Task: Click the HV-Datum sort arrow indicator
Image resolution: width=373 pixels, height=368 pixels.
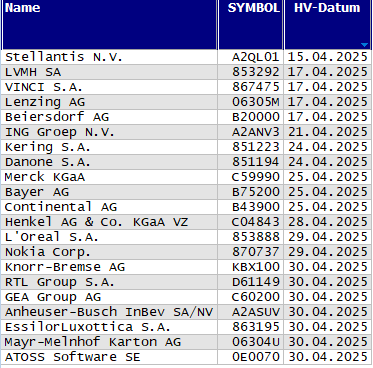Action: [364, 45]
